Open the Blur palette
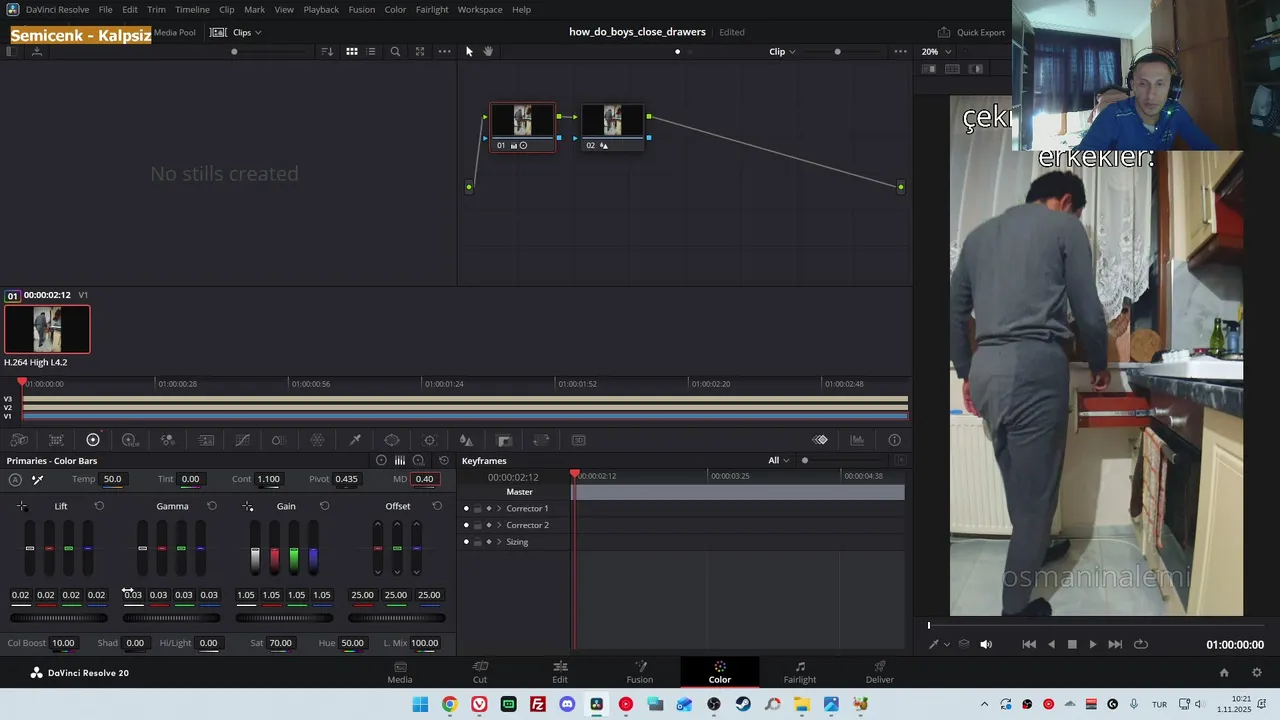This screenshot has height=720, width=1280. tap(466, 440)
